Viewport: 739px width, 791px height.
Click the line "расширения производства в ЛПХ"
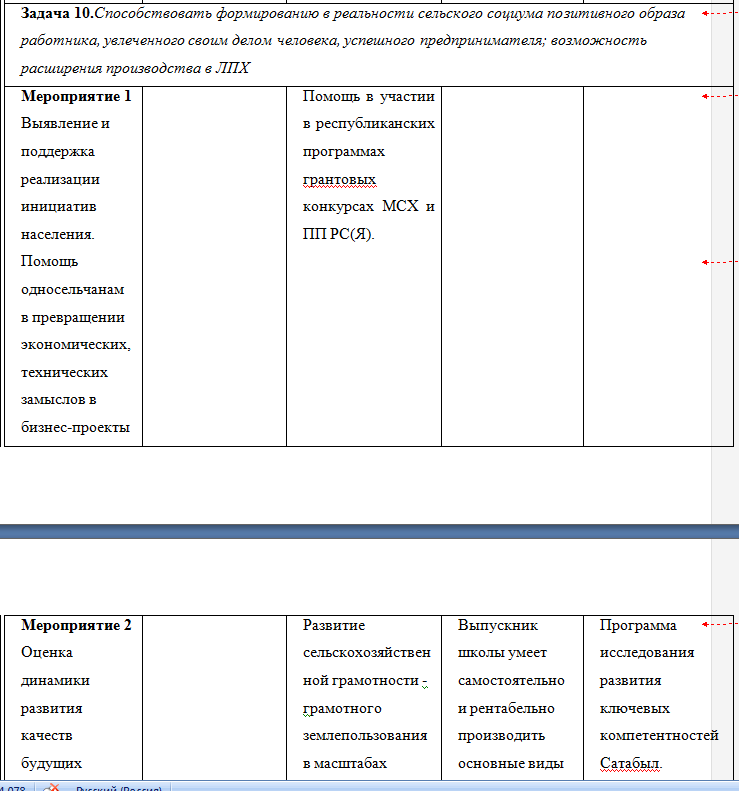pos(135,68)
